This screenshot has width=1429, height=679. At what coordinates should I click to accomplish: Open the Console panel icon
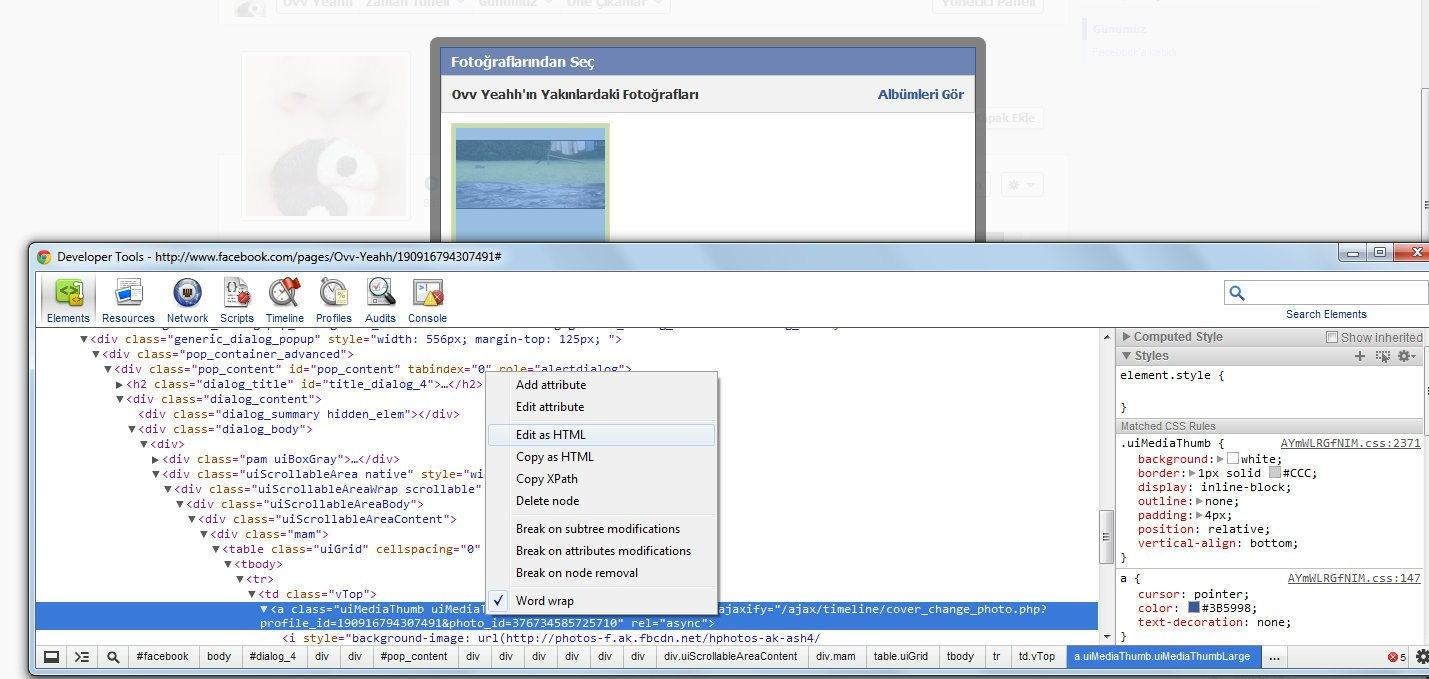click(x=428, y=293)
